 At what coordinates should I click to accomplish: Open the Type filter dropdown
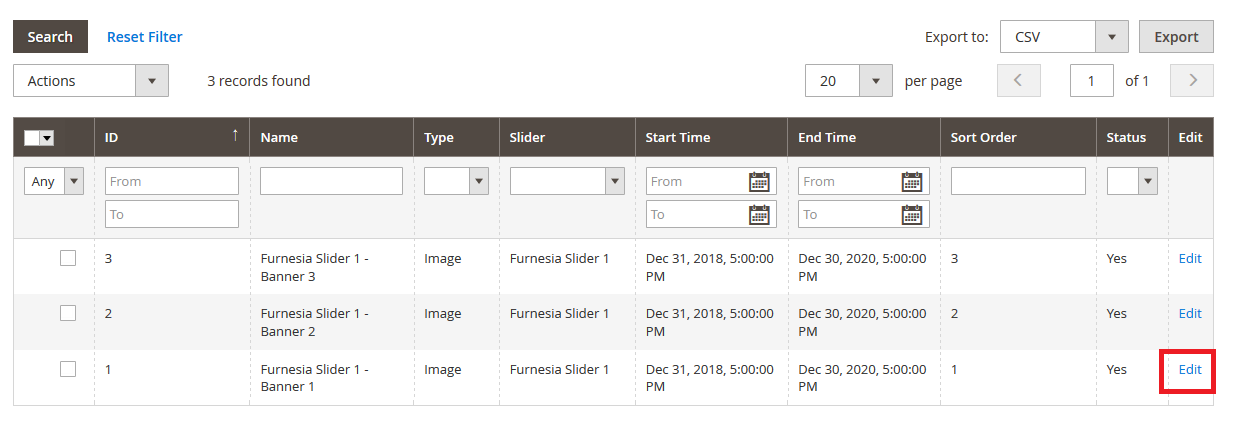point(455,181)
